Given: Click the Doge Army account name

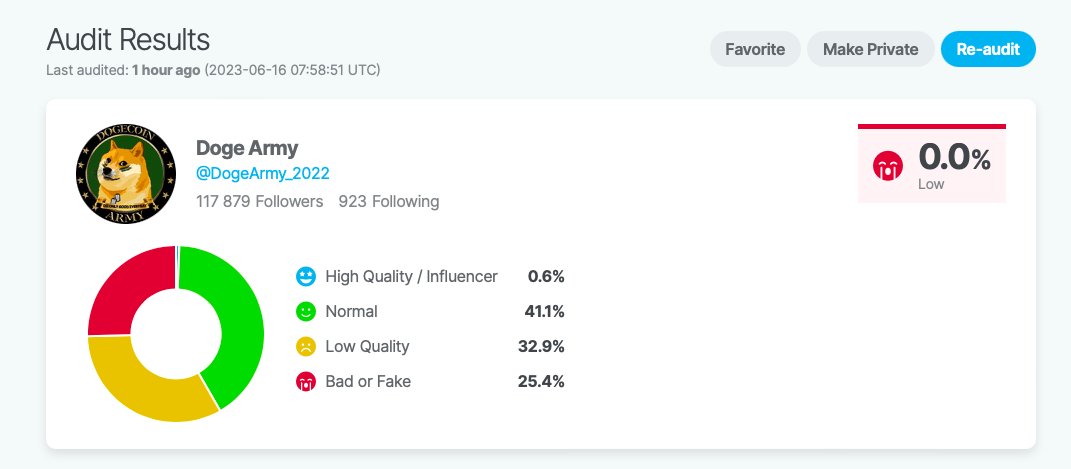Looking at the screenshot, I should click(x=247, y=147).
